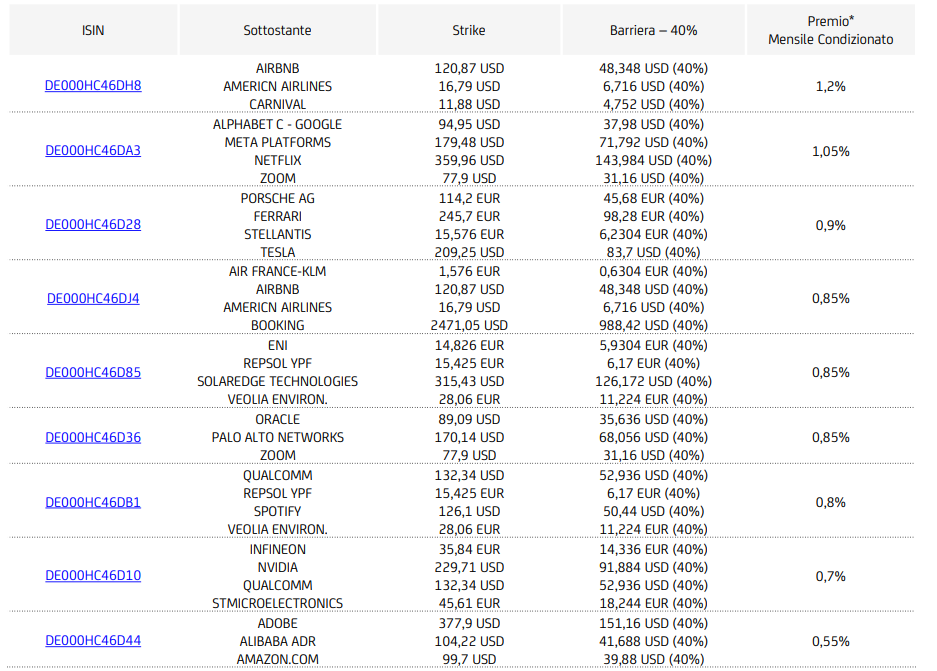Viewport: 937px width, 671px height.
Task: Click the 209,25 USD strike value
Action: tap(469, 252)
